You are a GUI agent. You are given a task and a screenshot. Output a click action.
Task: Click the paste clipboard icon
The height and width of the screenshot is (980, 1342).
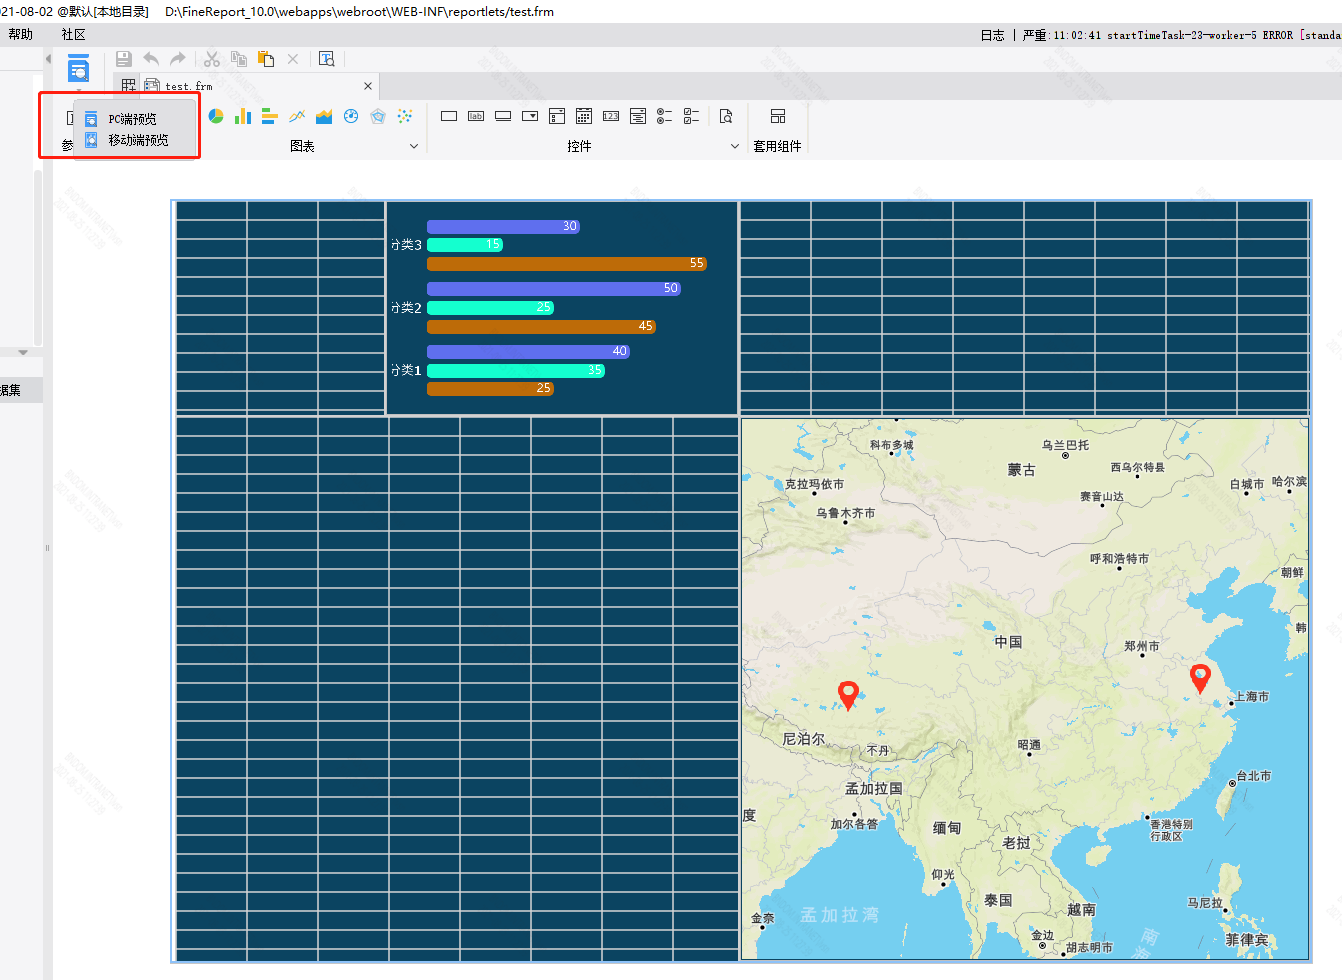(266, 59)
